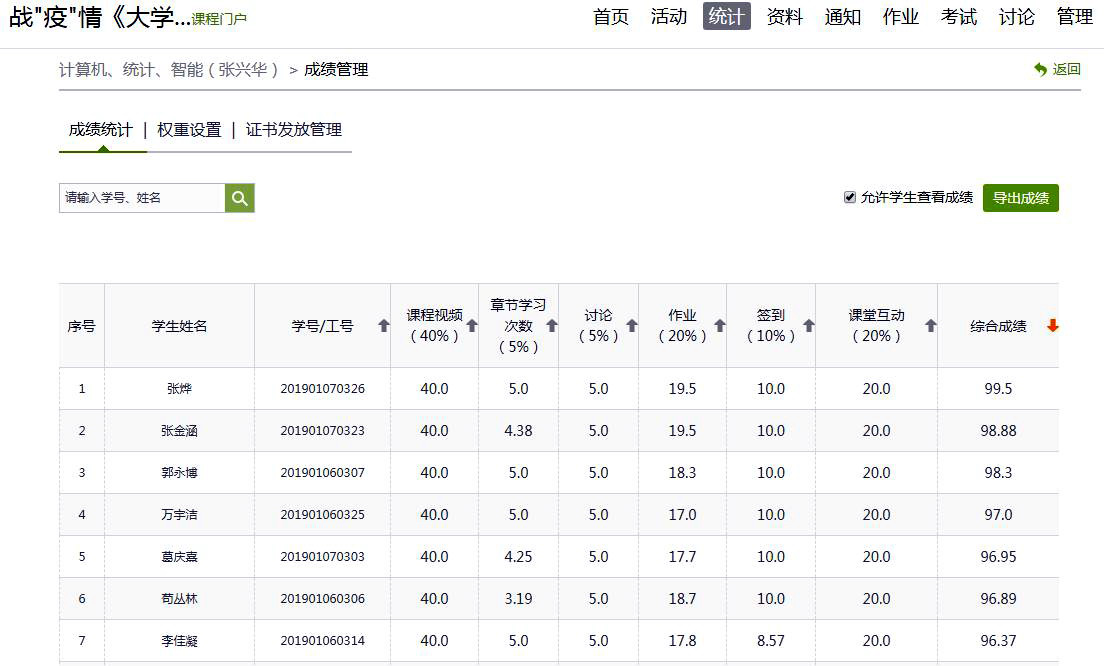Sort by 讨论 column arrow
This screenshot has width=1104, height=666.
tap(631, 326)
